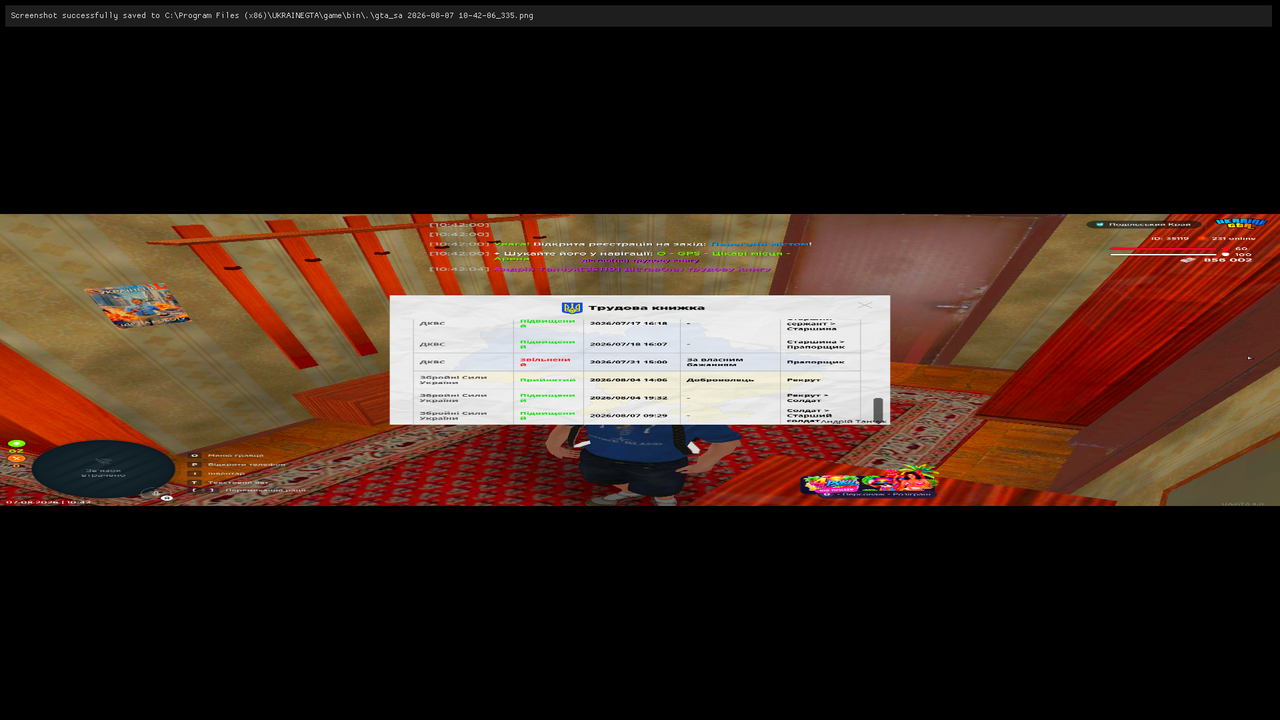The height and width of the screenshot is (720, 1280).
Task: Grab the work-book table scrollbar handle
Action: click(x=878, y=409)
